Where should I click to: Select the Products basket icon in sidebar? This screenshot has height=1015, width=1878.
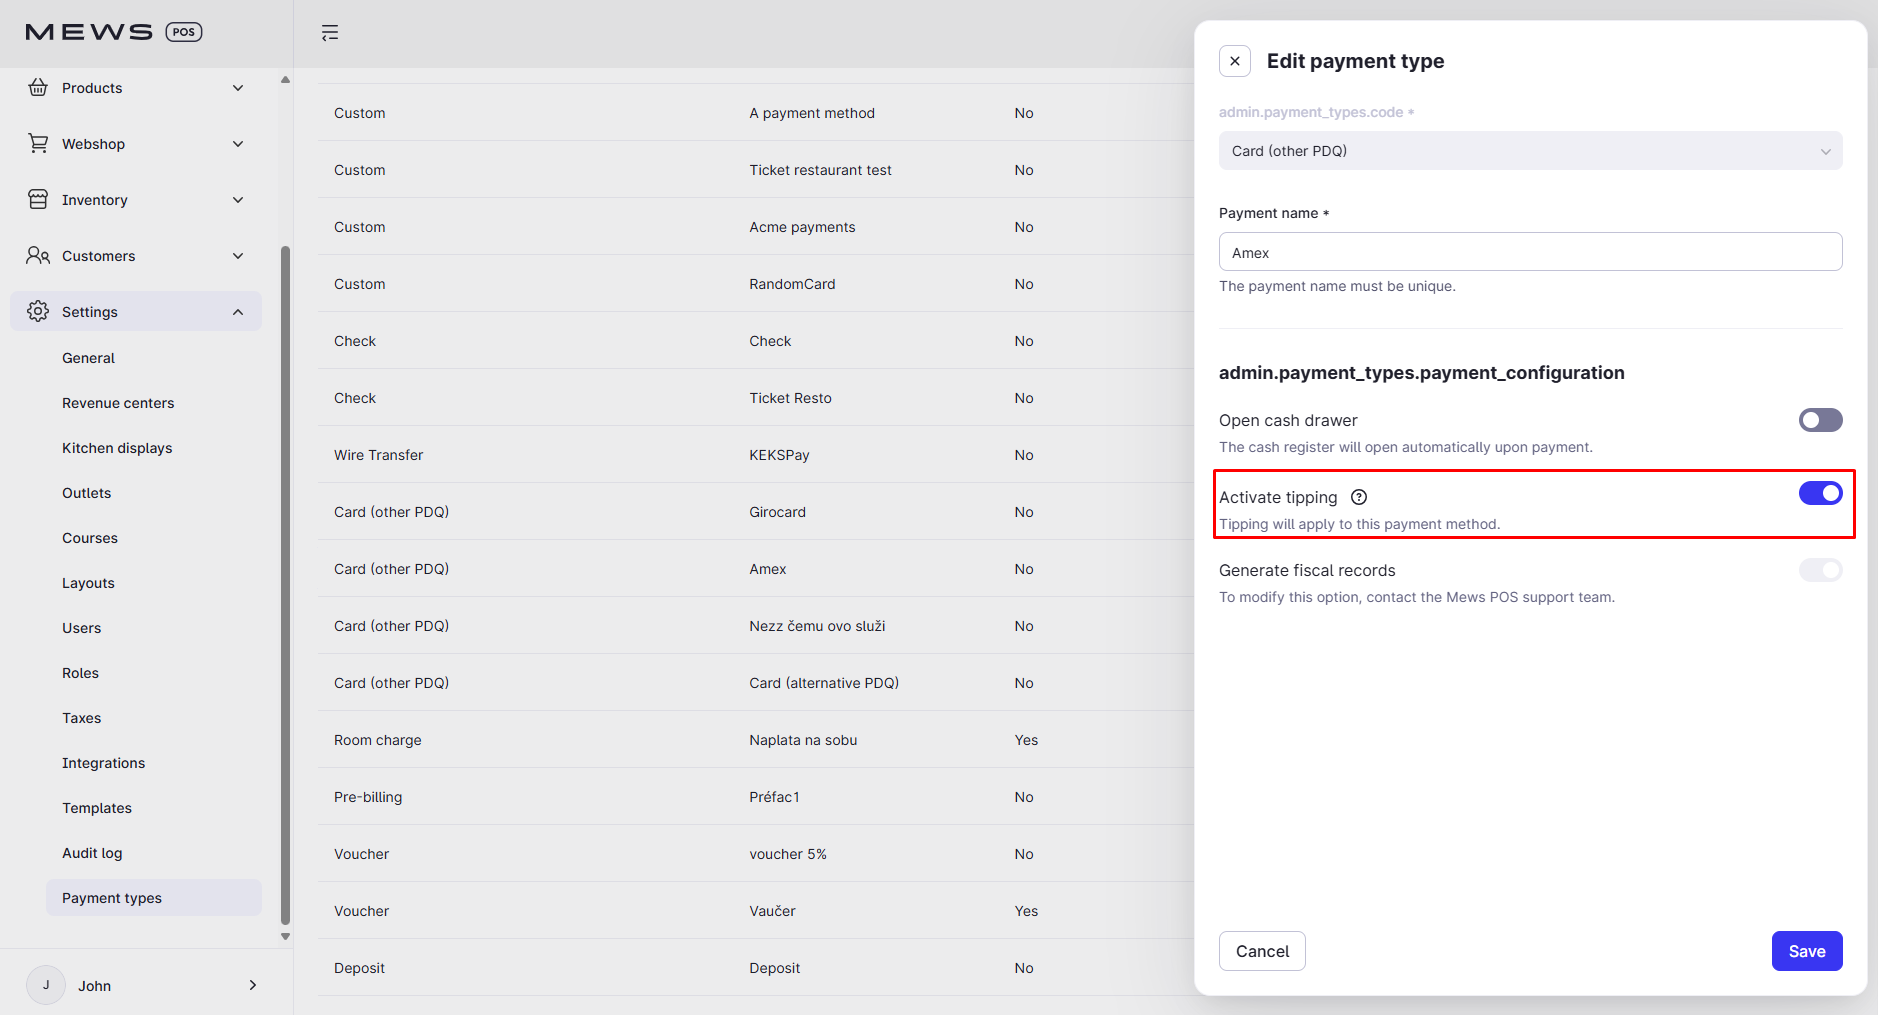[x=38, y=87]
